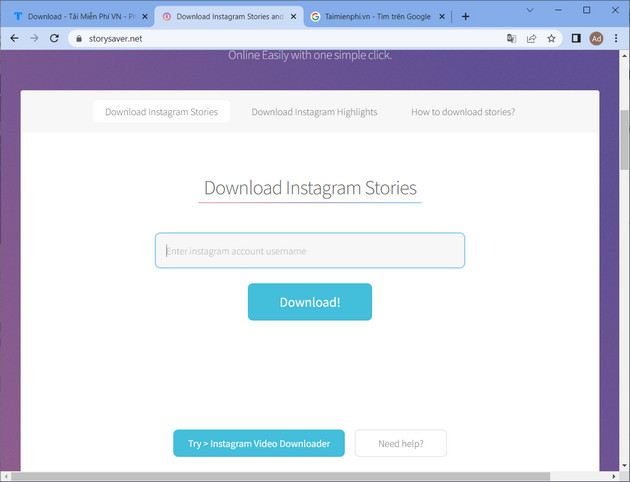Open a new tab with plus icon
Screen dimensions: 630x482
click(465, 16)
